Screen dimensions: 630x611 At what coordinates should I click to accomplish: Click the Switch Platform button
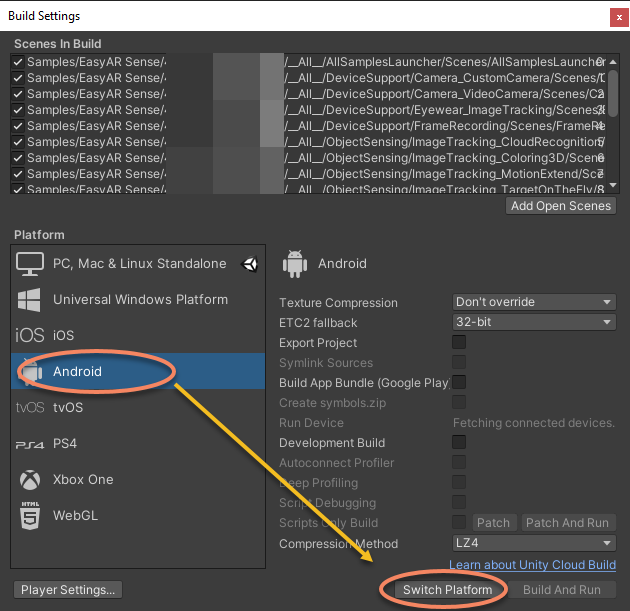coord(447,590)
